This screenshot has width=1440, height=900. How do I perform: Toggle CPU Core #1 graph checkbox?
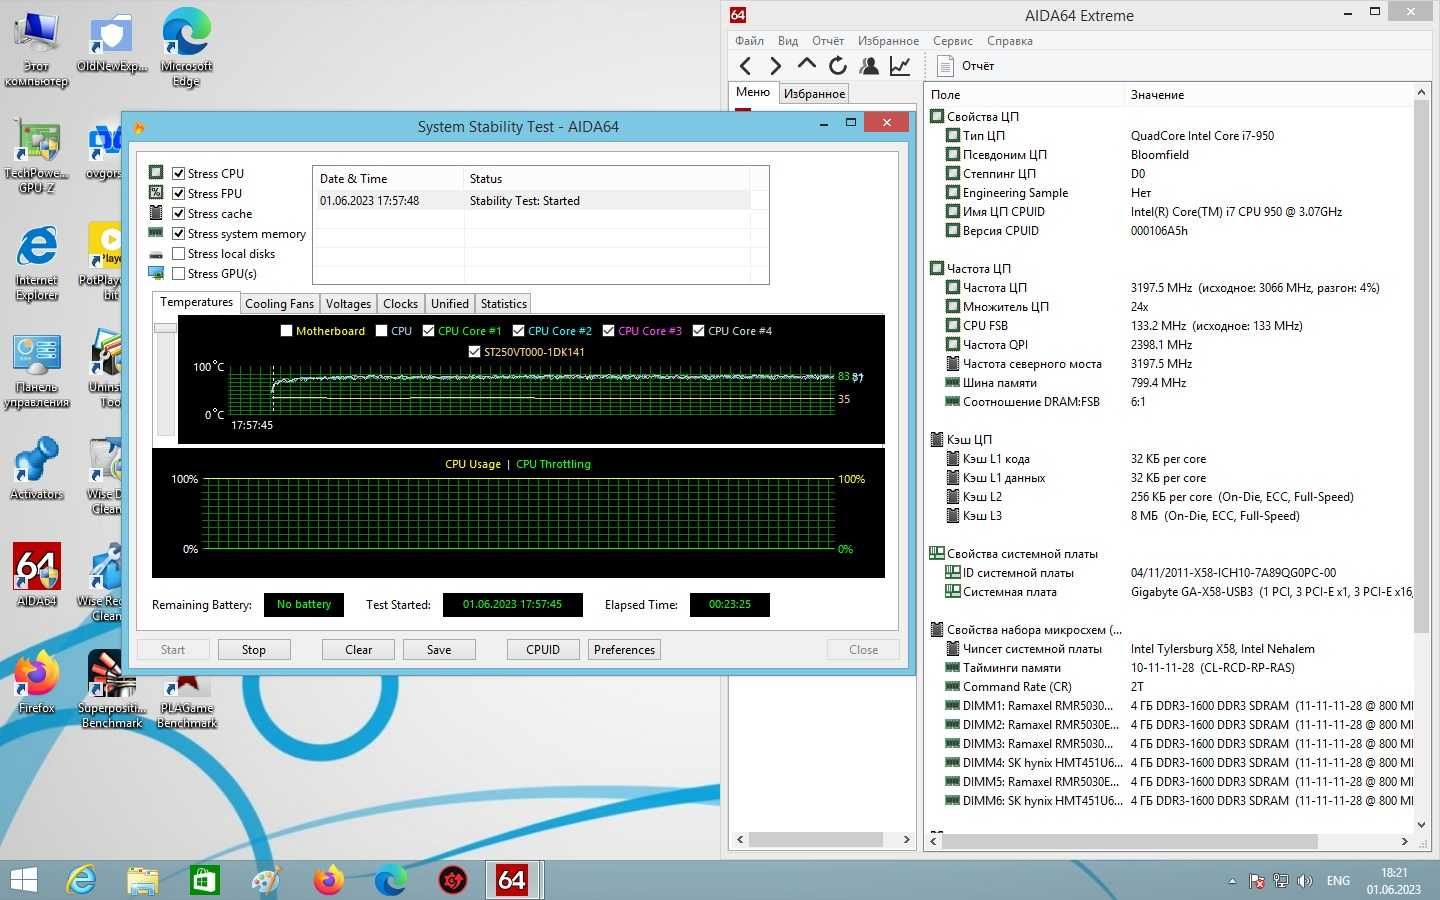tap(428, 331)
